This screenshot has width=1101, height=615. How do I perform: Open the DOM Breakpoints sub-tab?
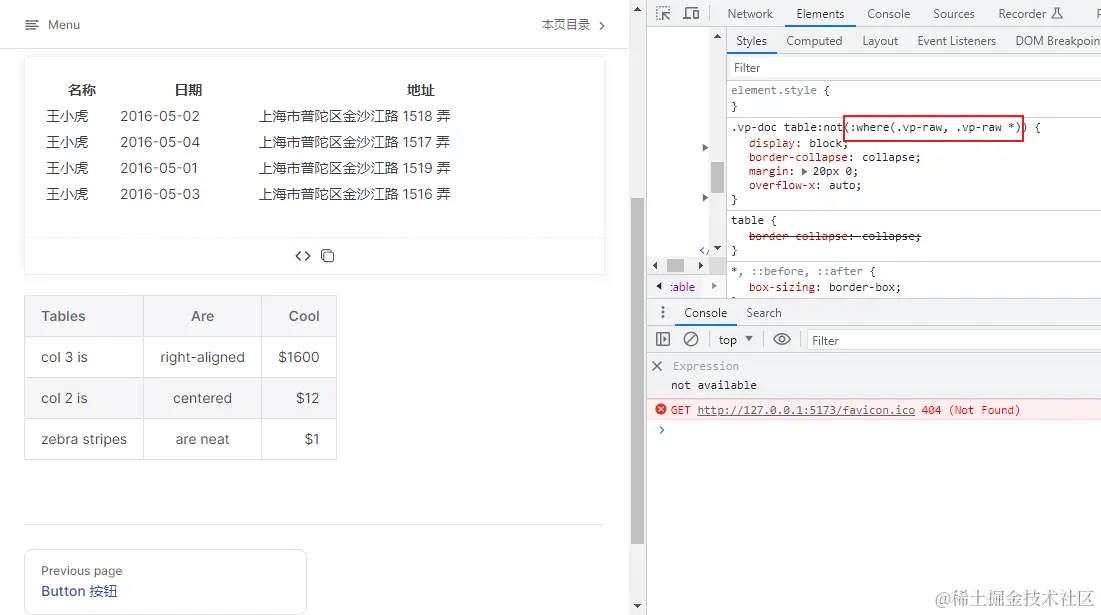[1057, 41]
